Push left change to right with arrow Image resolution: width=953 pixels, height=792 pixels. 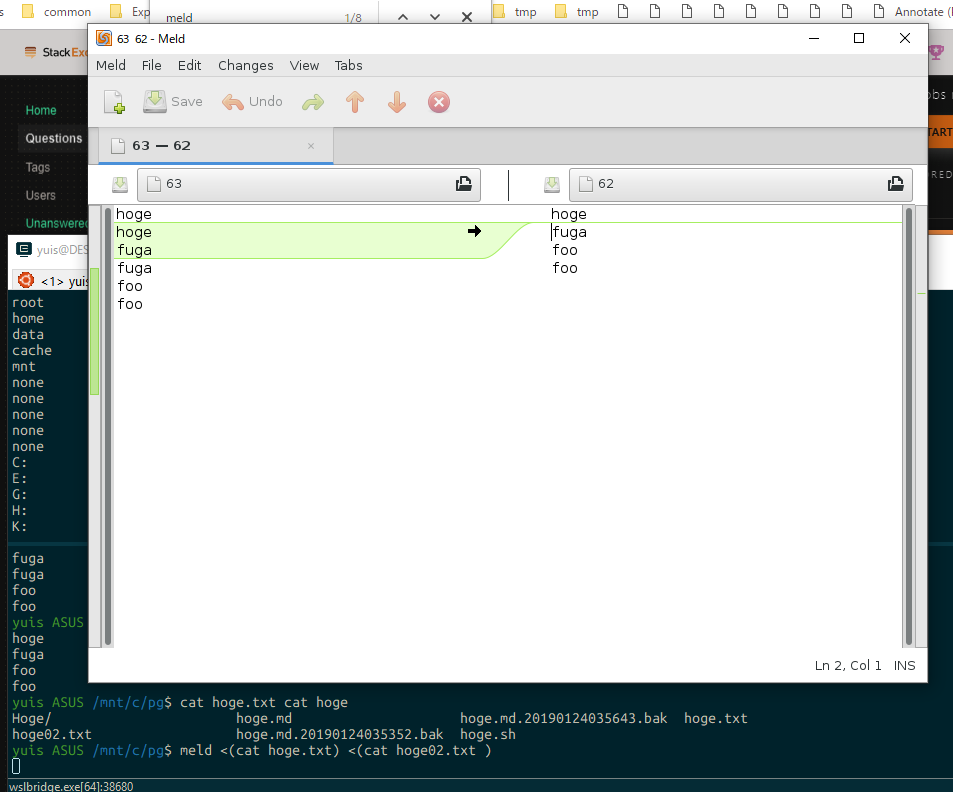click(474, 231)
